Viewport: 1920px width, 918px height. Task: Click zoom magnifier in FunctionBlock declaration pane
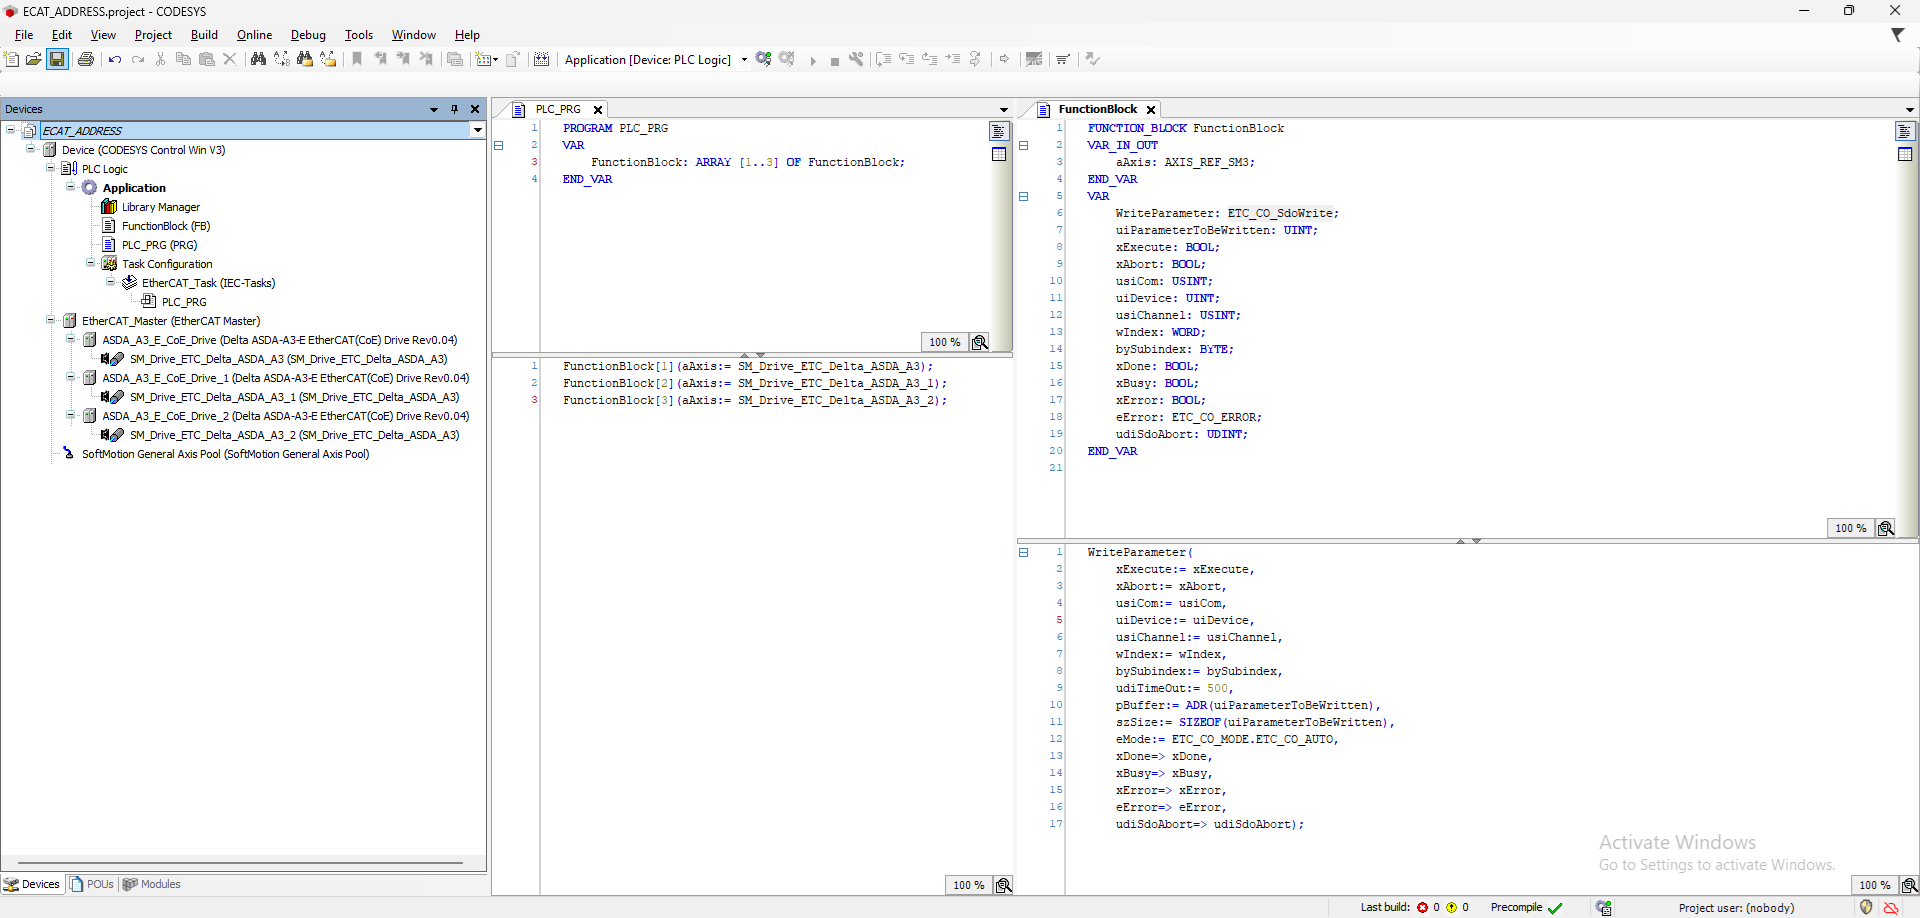(x=1886, y=528)
